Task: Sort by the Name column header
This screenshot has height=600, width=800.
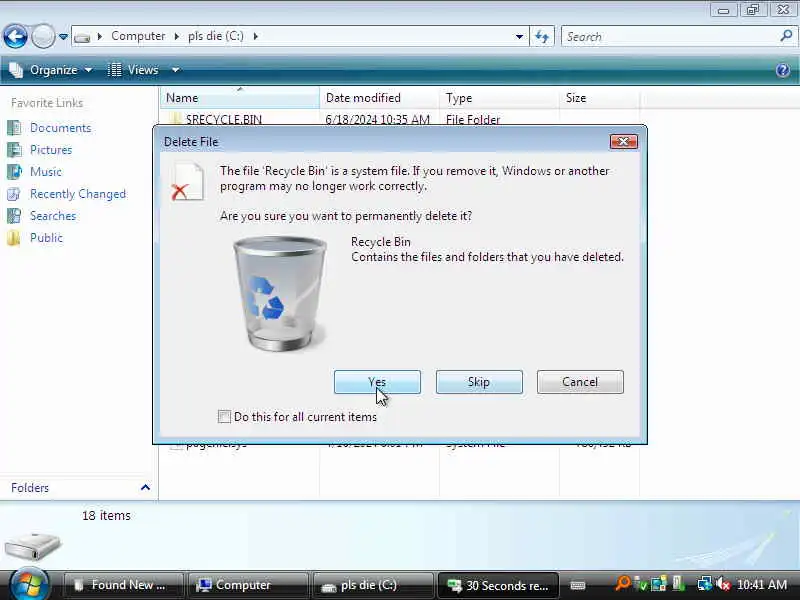Action: point(240,98)
